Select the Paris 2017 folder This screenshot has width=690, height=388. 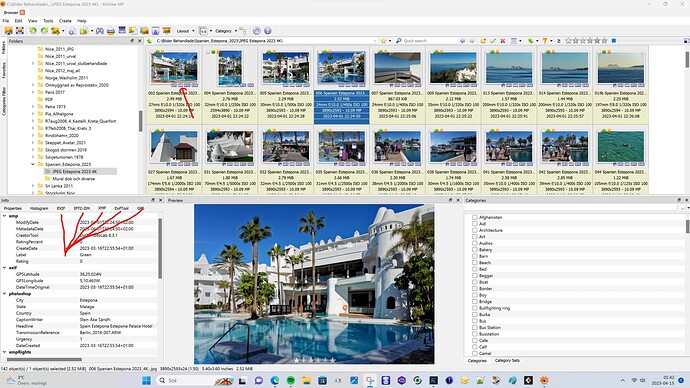(x=55, y=92)
